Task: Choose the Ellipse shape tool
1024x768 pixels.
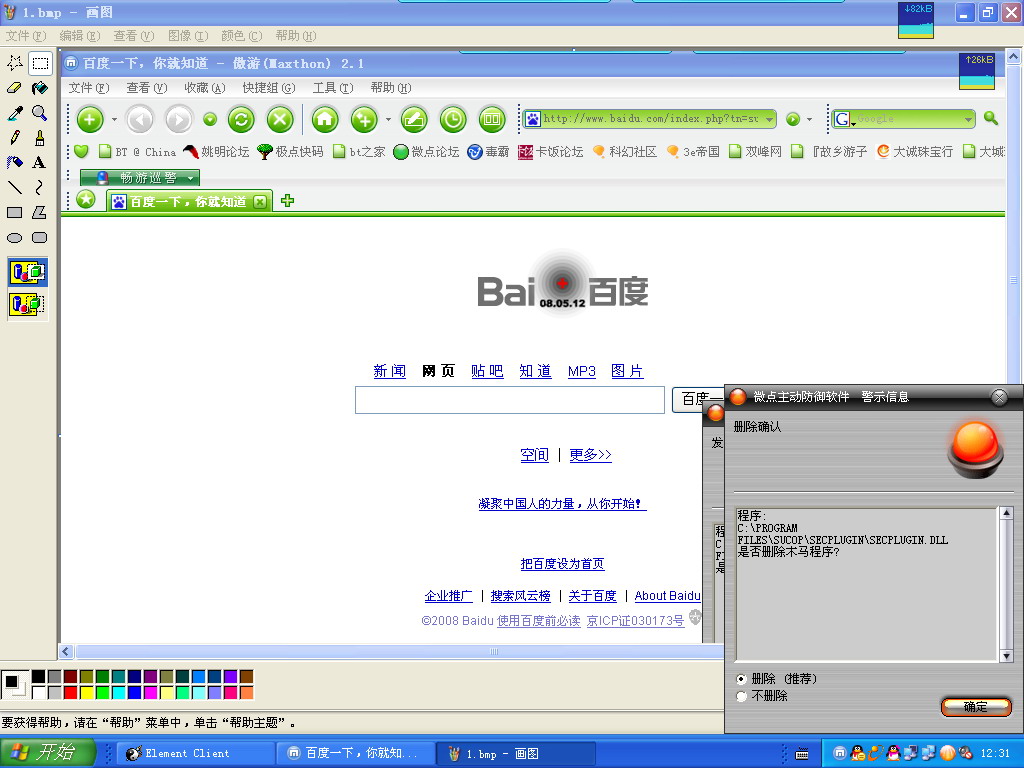Action: (x=14, y=238)
